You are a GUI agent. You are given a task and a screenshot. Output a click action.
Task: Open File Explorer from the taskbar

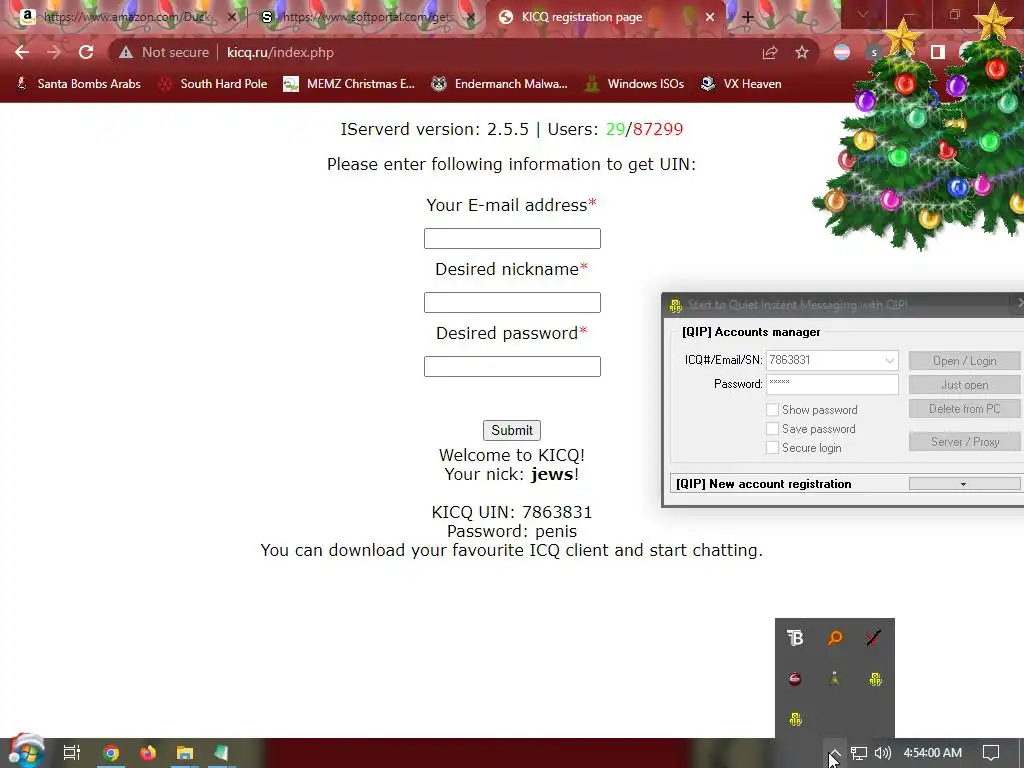(185, 753)
